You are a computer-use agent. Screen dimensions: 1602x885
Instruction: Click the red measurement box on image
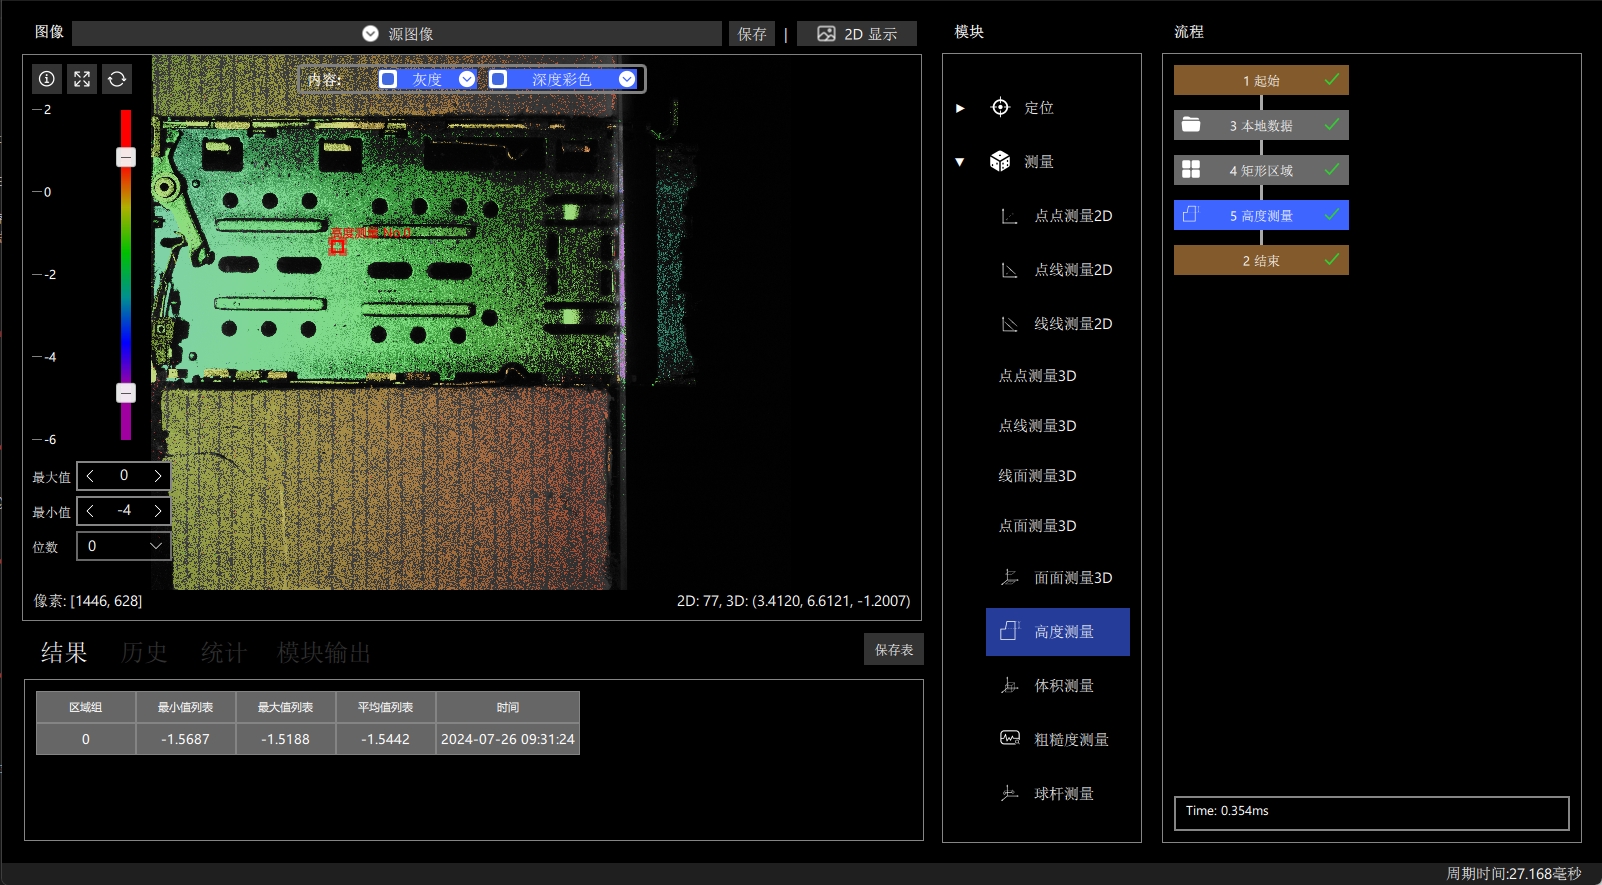click(338, 246)
